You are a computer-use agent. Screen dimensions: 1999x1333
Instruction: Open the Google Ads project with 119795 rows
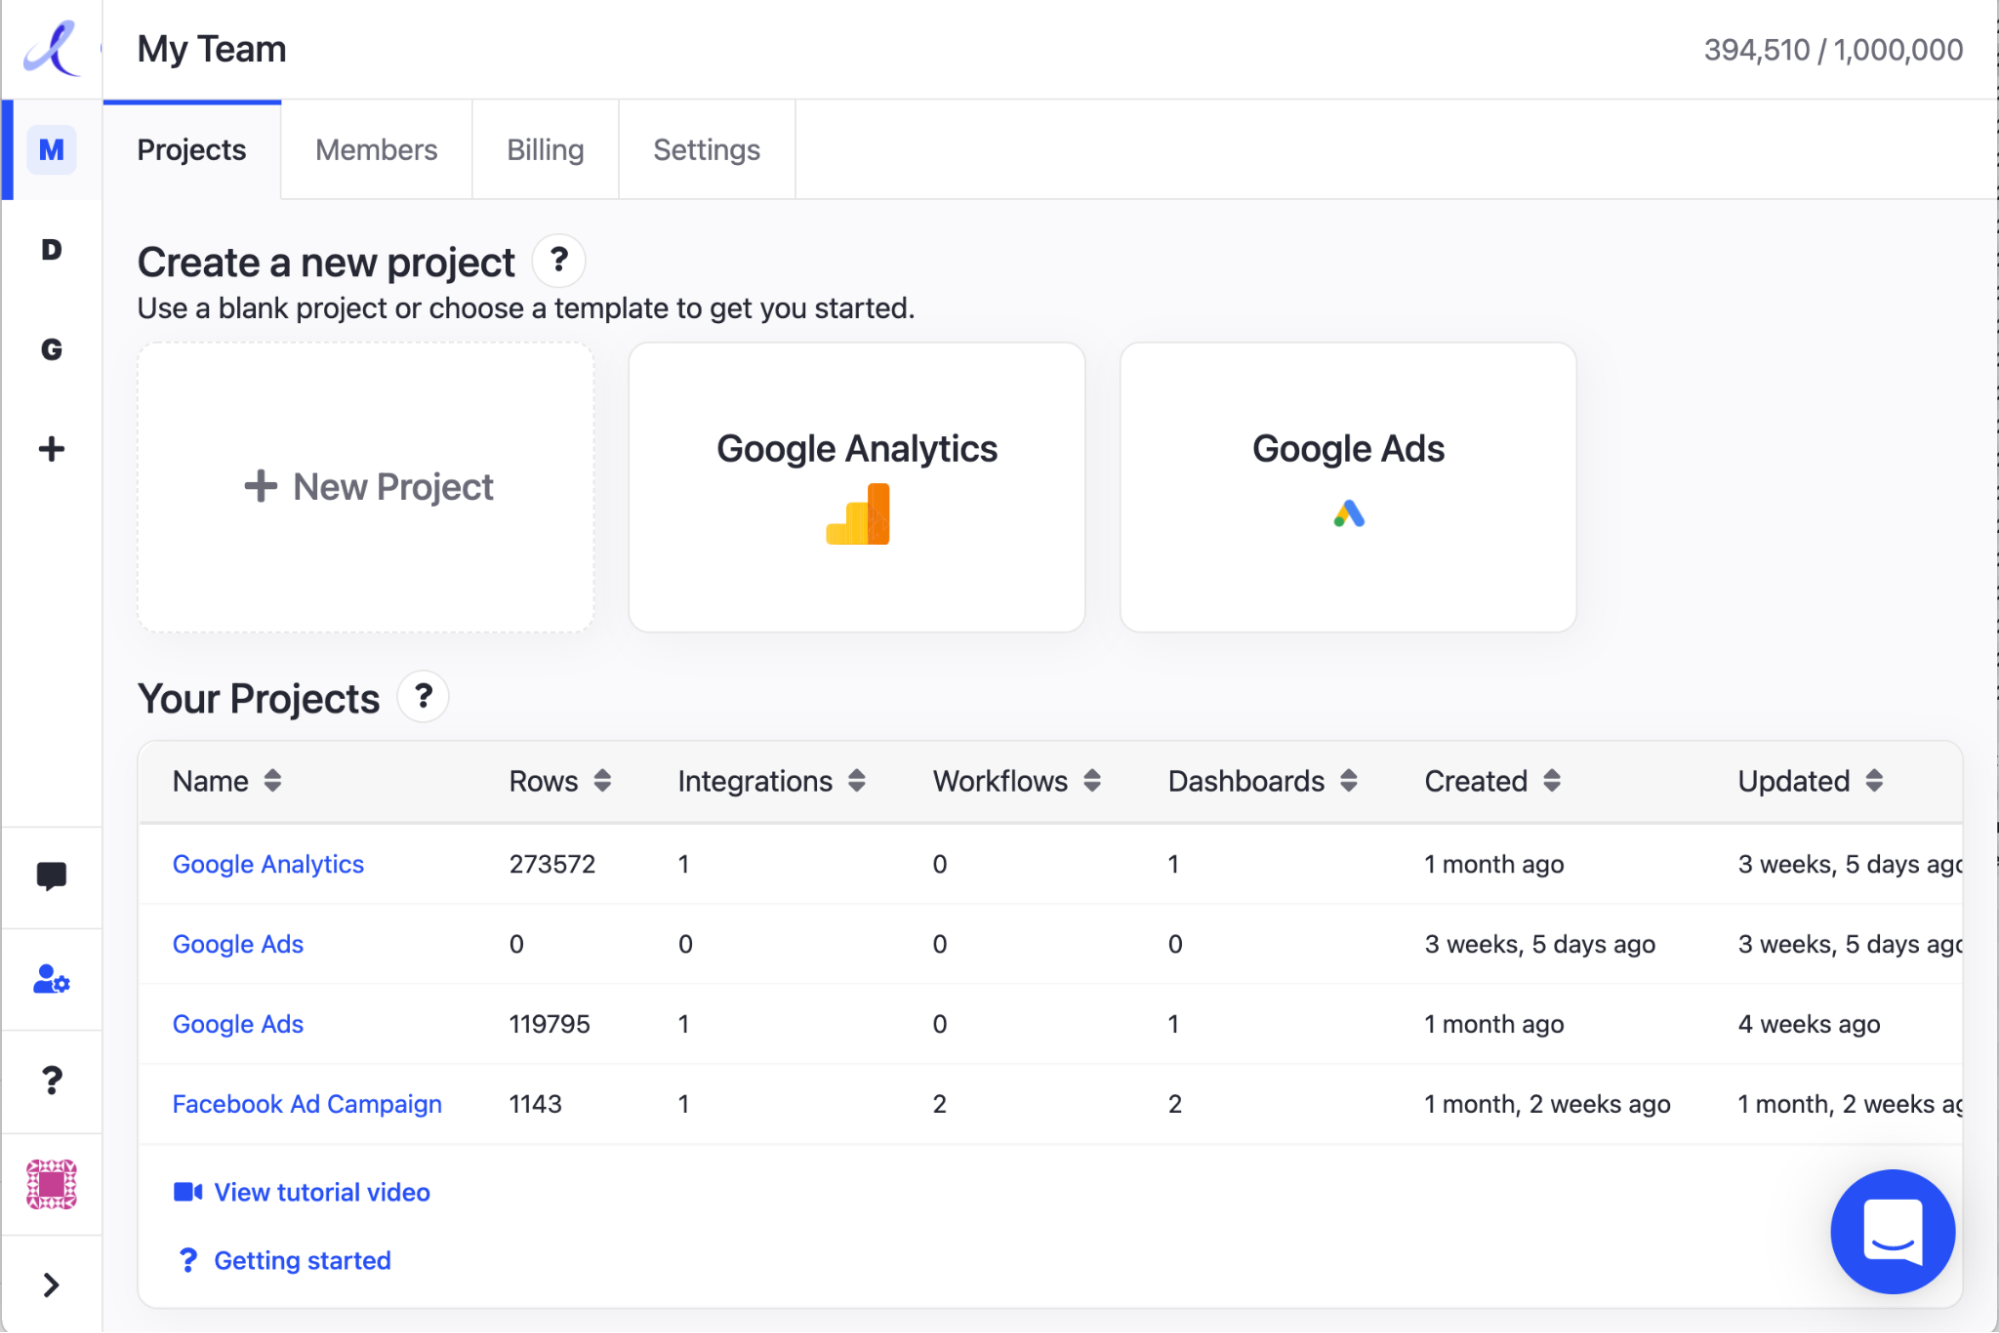(x=238, y=1024)
